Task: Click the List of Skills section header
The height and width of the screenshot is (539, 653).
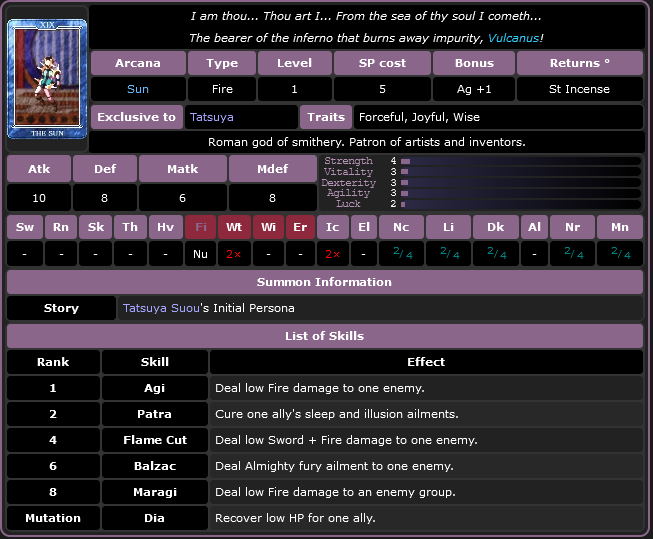Action: click(325, 336)
